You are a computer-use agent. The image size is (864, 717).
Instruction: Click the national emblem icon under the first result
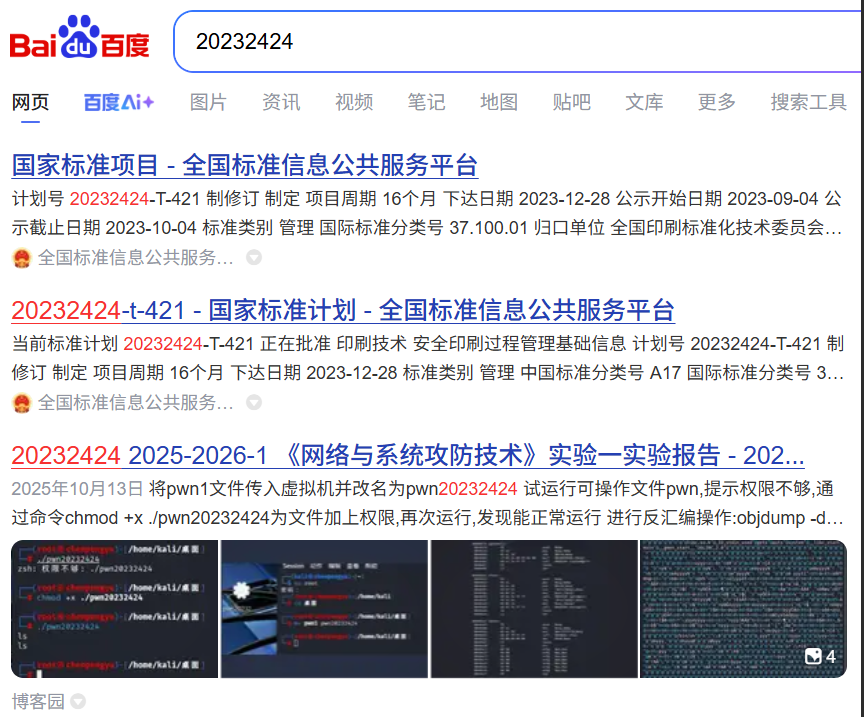22,257
